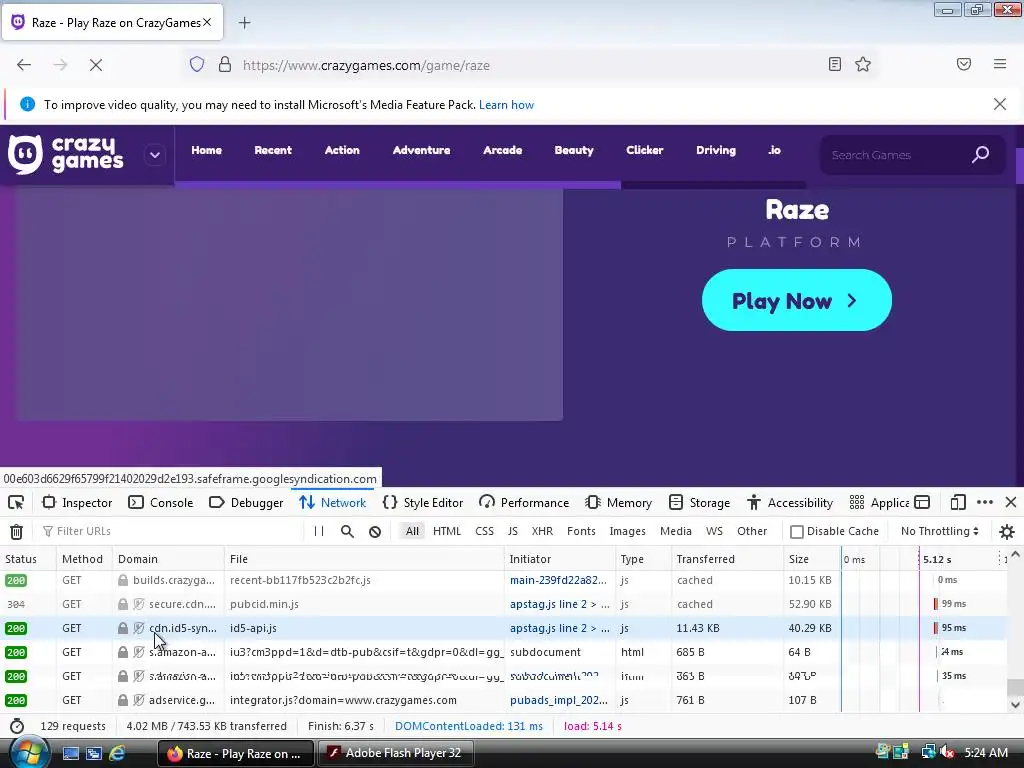Close the Raze browser tab

pyautogui.click(x=207, y=22)
